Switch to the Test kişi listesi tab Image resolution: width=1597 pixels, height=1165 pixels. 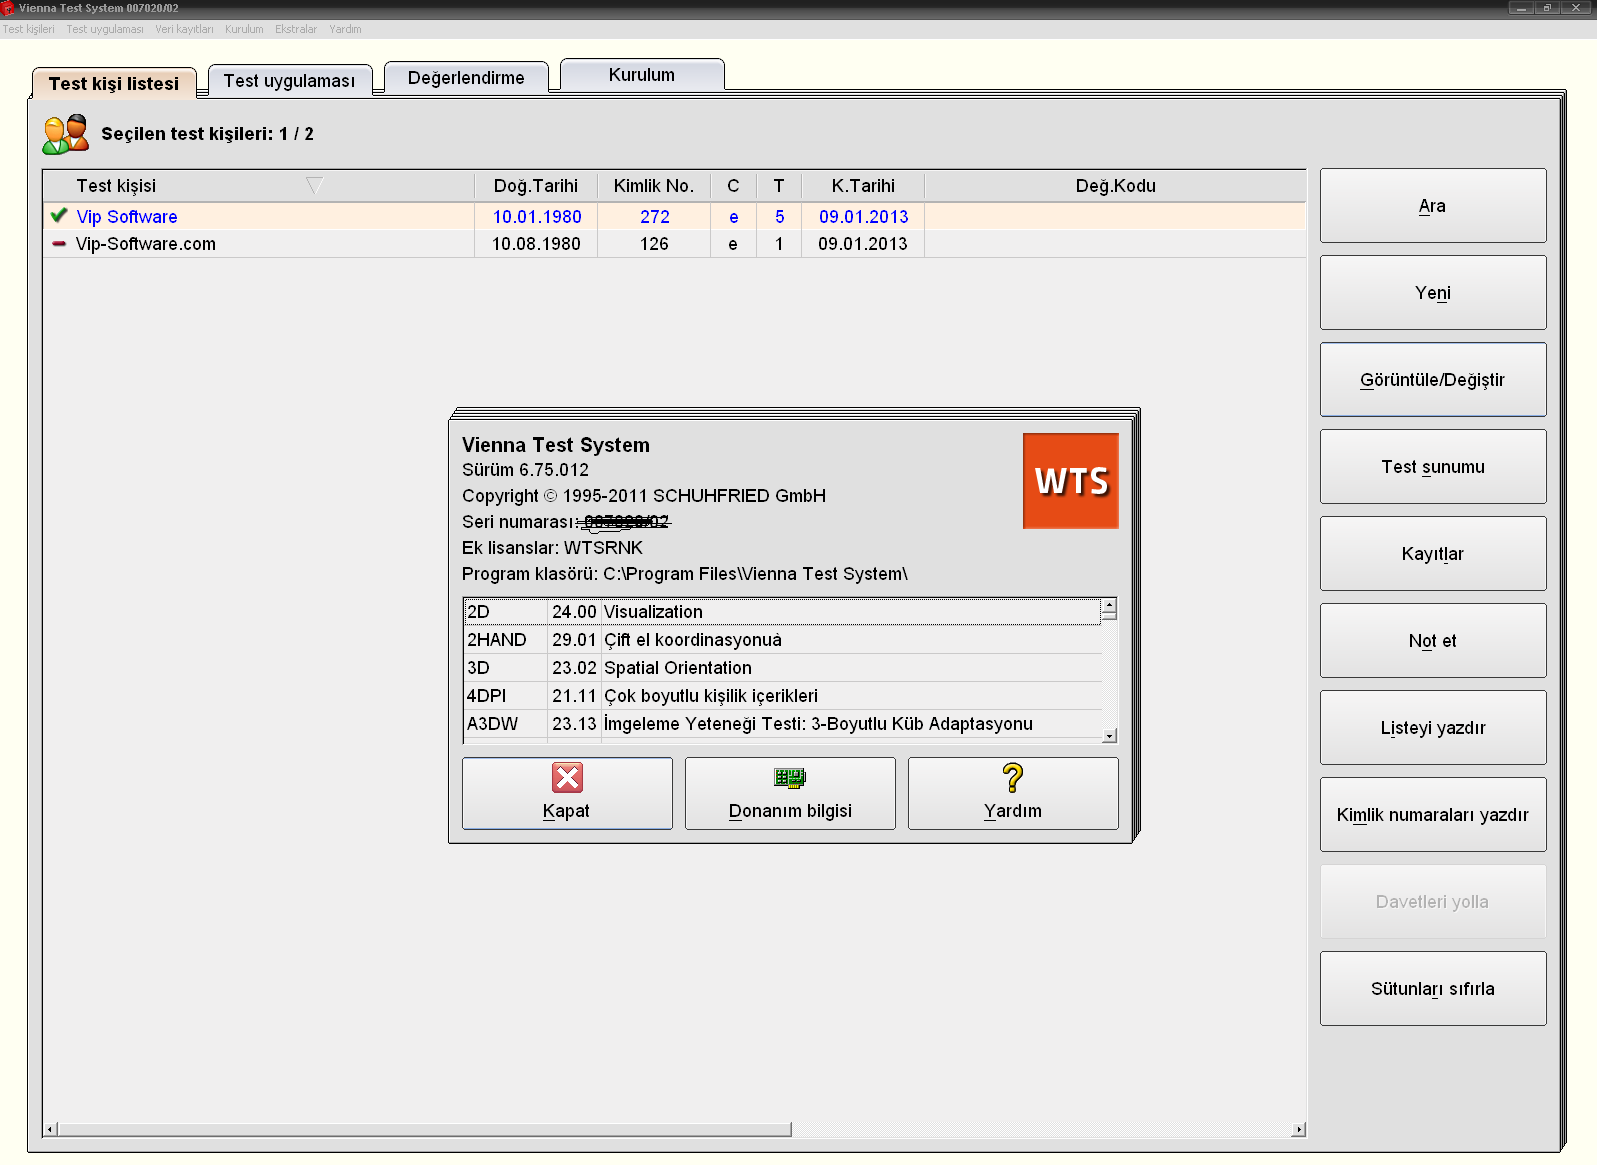(x=114, y=83)
